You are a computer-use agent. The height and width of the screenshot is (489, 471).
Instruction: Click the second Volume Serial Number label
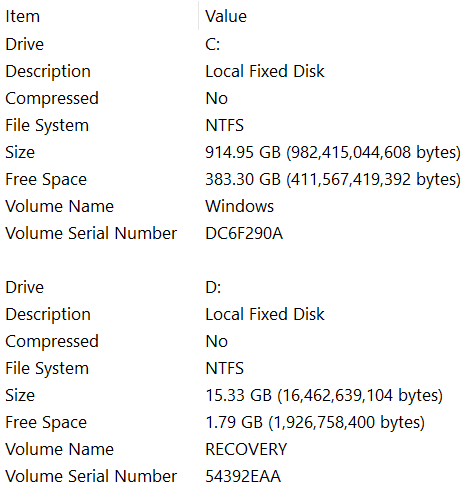[x=91, y=476]
